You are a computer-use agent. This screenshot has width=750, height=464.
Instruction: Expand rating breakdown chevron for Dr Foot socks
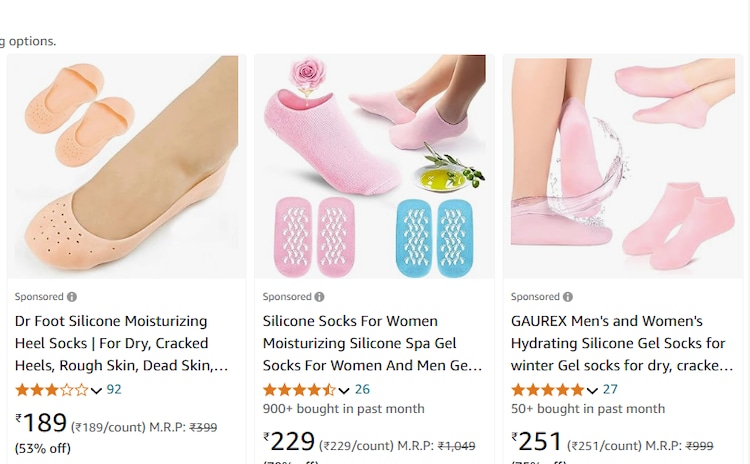point(97,390)
